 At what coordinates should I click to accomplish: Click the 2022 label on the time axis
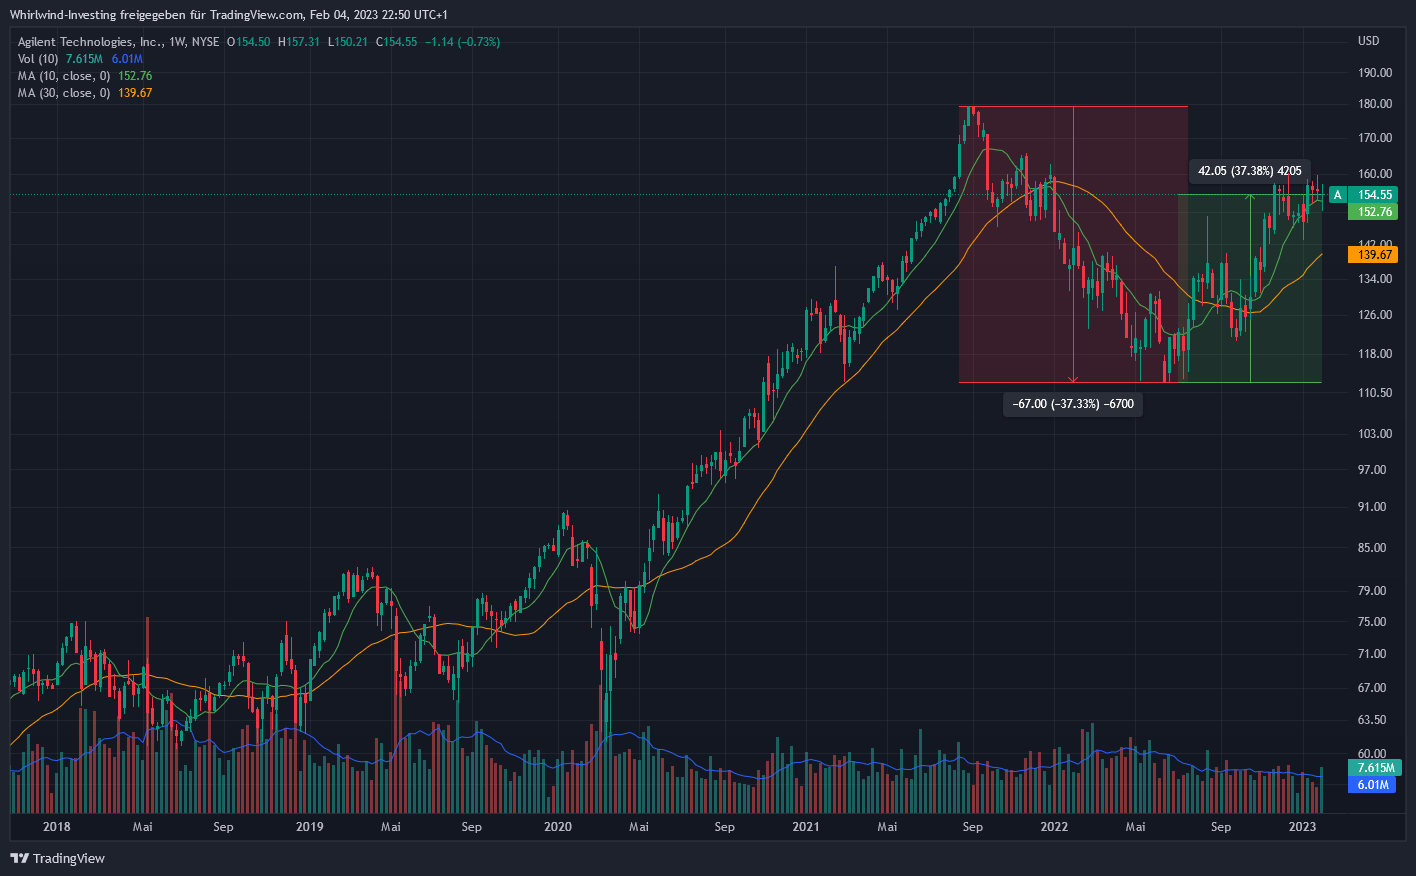(x=1054, y=827)
